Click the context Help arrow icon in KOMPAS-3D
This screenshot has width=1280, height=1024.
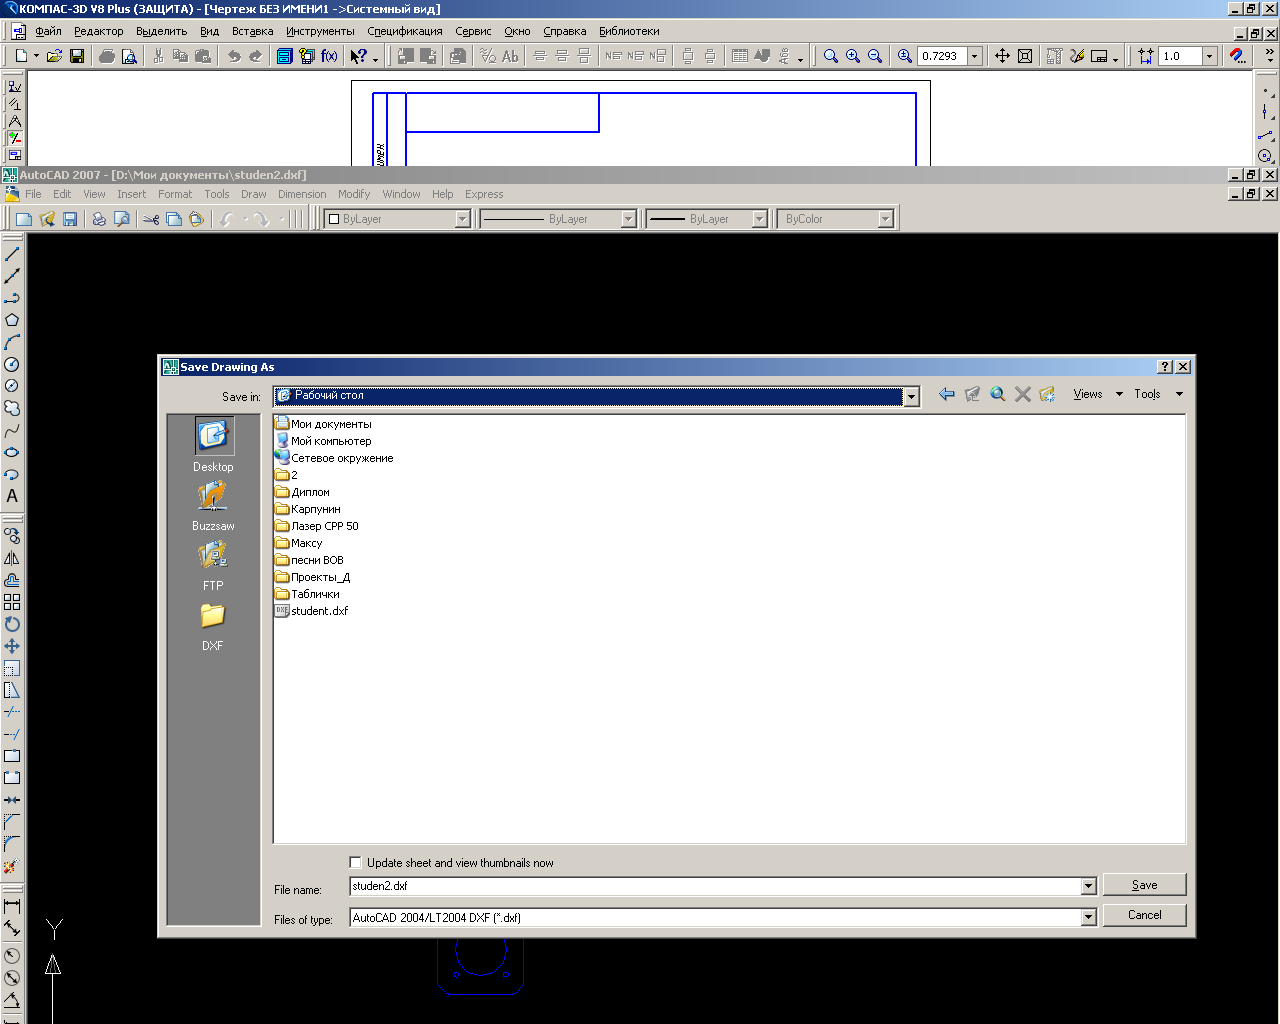(x=358, y=56)
